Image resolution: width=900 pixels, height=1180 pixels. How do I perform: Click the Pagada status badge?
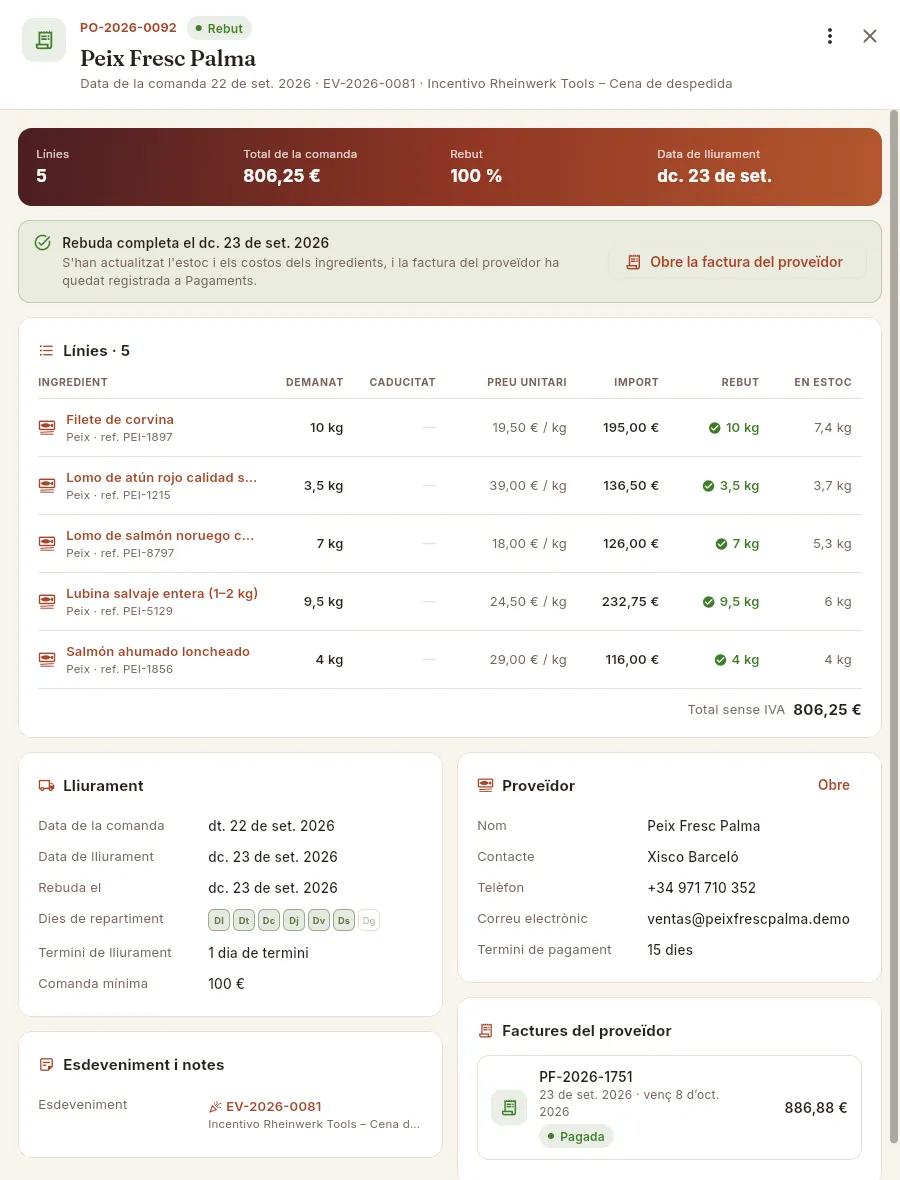[576, 1136]
